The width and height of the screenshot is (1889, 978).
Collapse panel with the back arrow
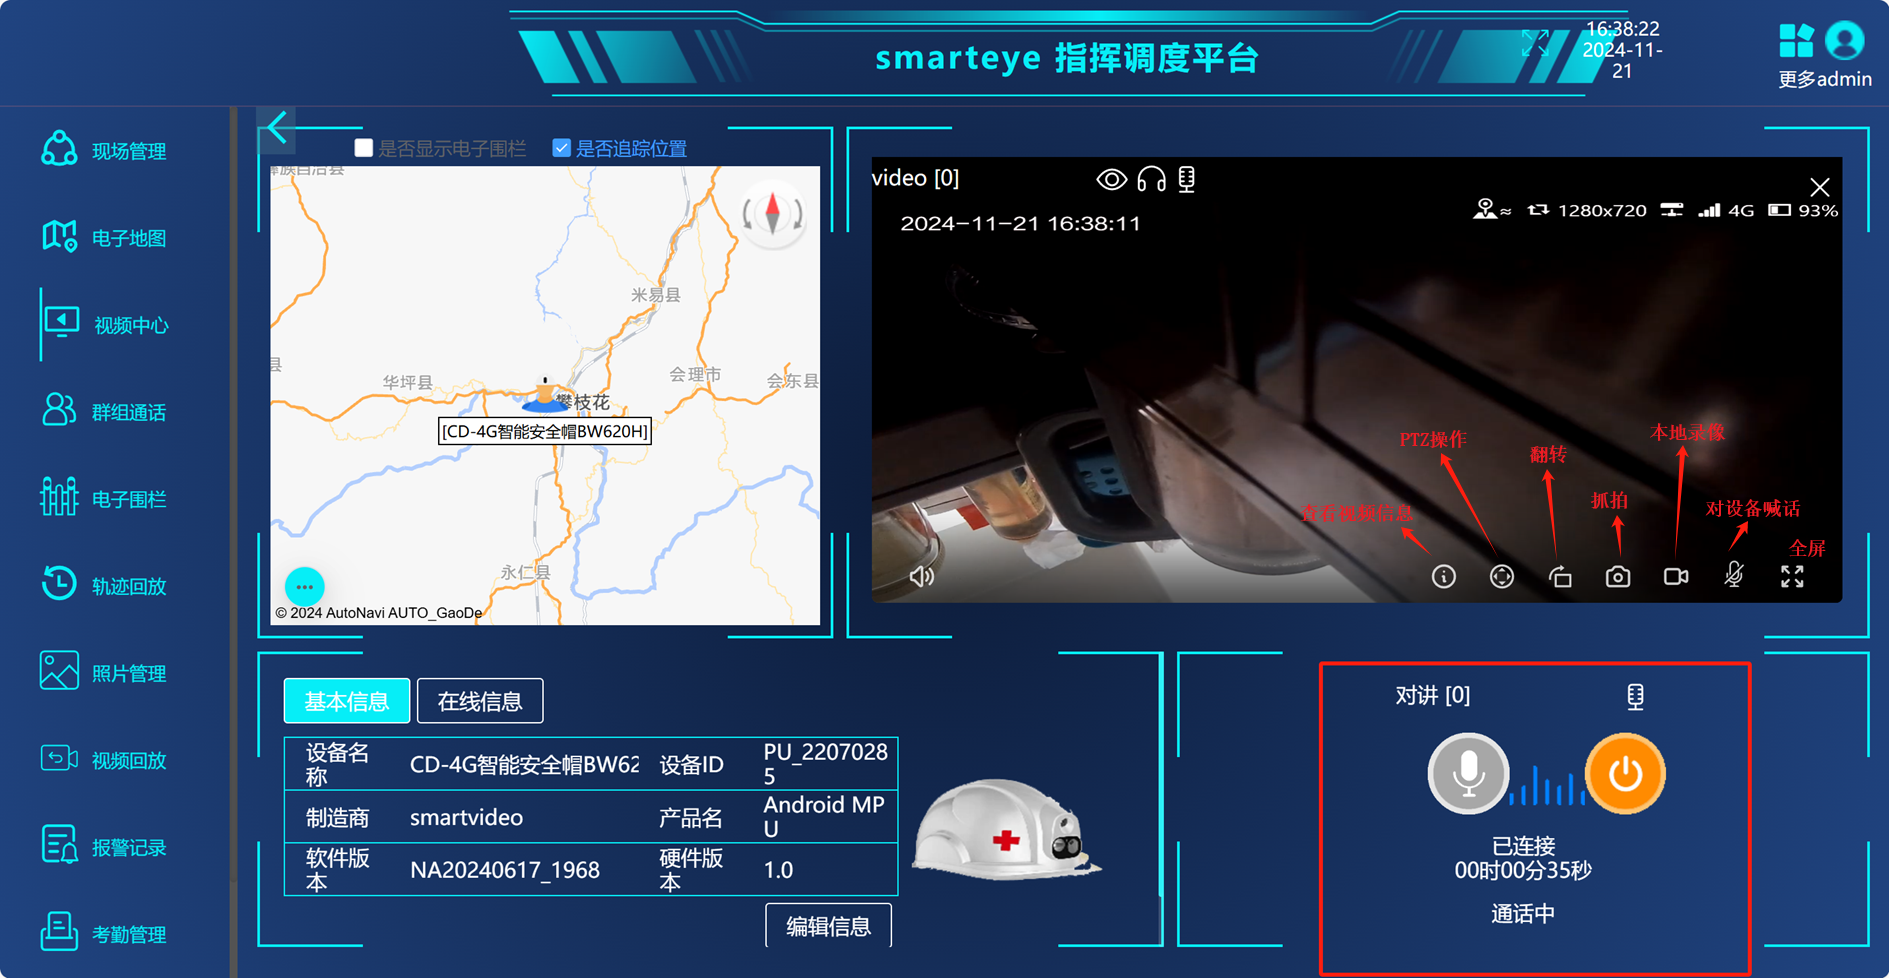tap(277, 128)
